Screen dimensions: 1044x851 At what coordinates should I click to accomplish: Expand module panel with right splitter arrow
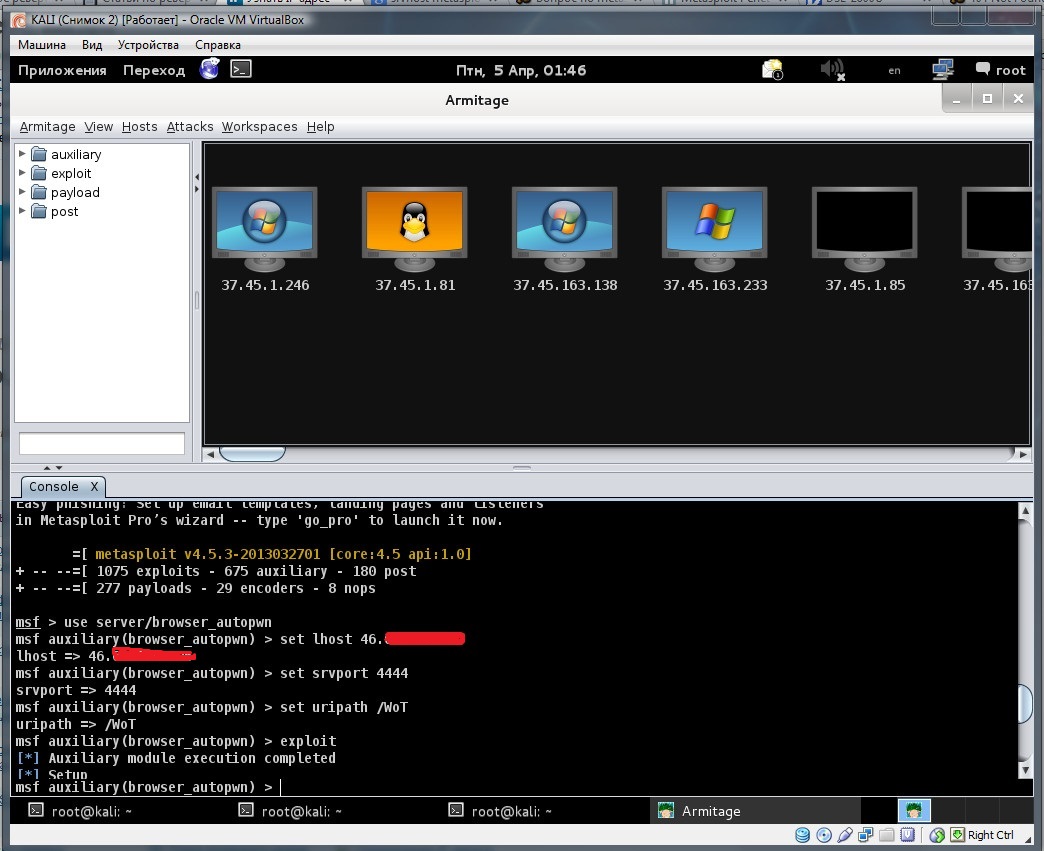click(196, 189)
